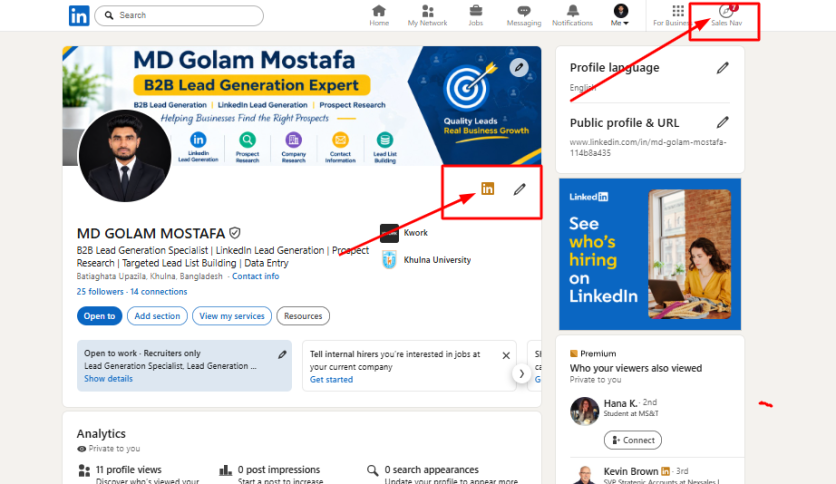Screen dimensions: 836x484
Task: Open Hana K. profile name
Action: 620,403
